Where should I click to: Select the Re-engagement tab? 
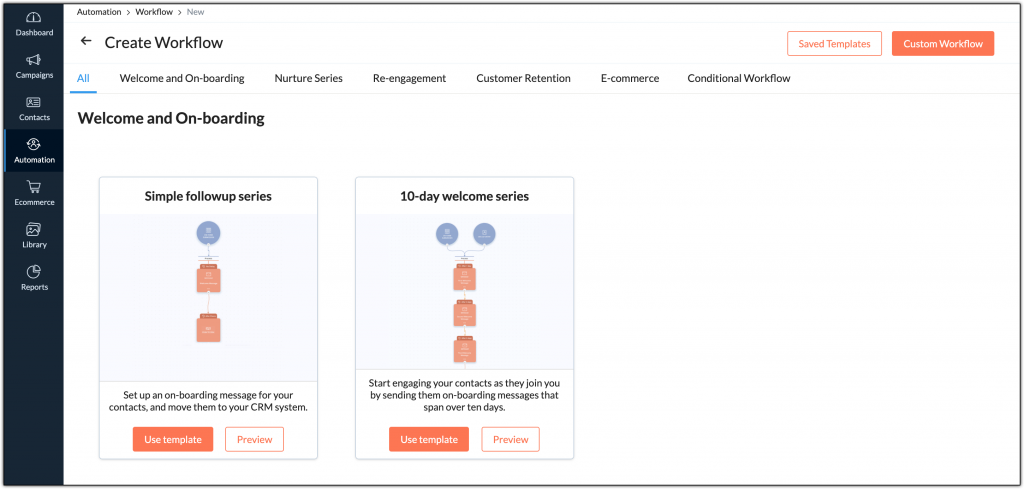409,78
